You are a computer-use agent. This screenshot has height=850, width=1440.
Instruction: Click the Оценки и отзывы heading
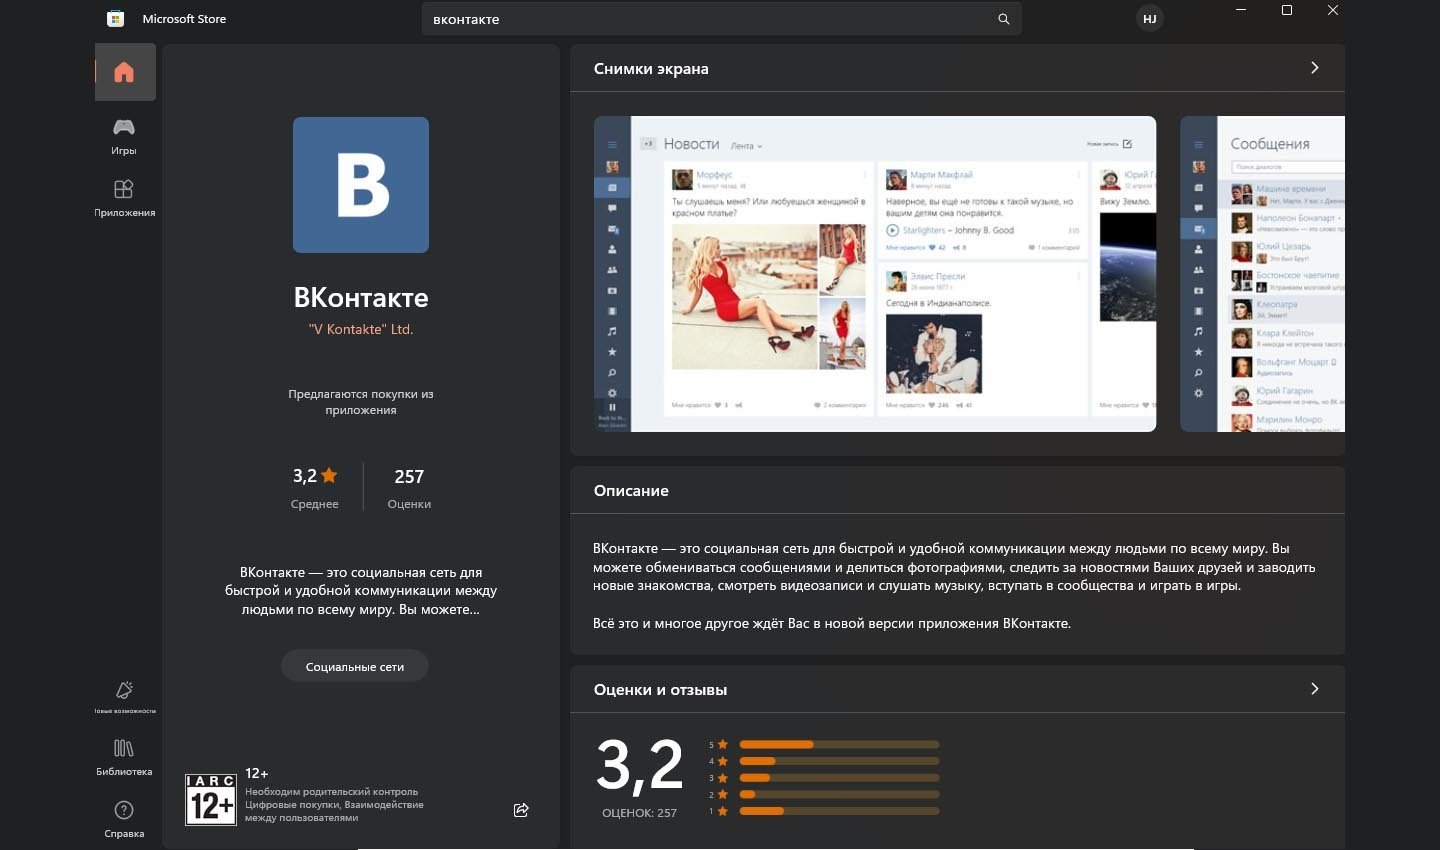pos(660,690)
